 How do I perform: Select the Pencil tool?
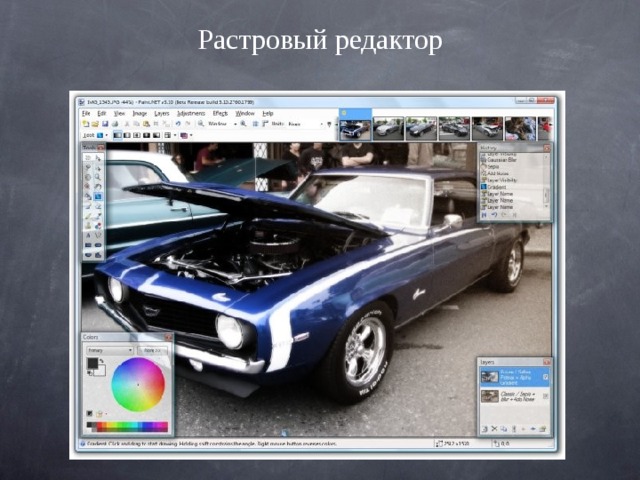[x=88, y=216]
